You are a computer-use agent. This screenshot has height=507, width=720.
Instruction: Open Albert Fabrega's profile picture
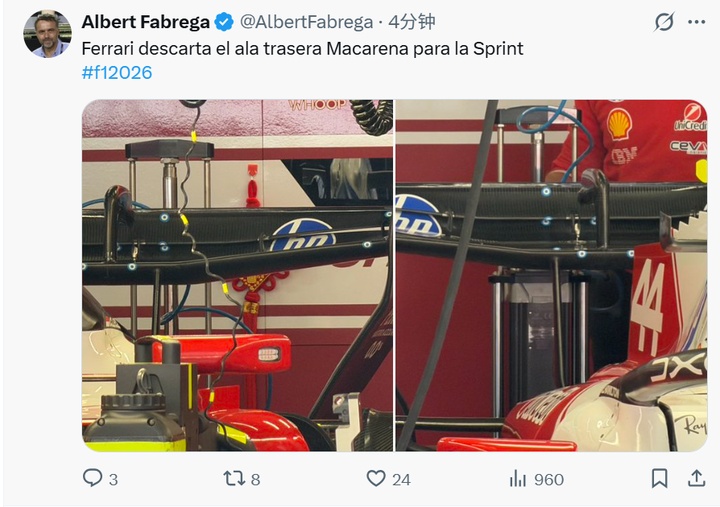tap(47, 34)
